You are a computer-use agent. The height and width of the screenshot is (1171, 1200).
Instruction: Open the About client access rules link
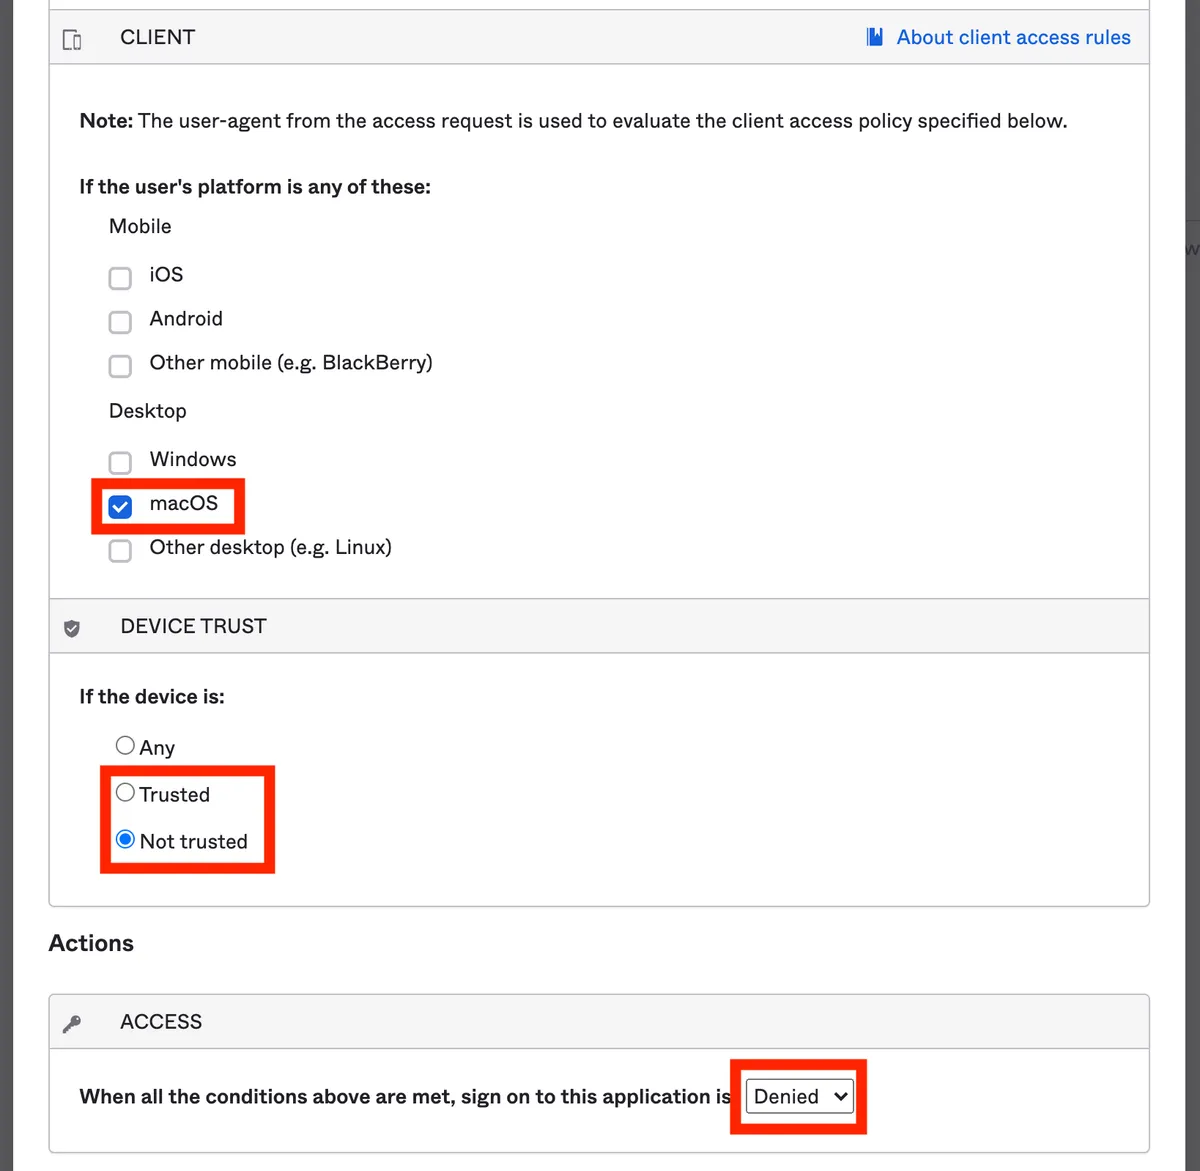[x=1013, y=37]
